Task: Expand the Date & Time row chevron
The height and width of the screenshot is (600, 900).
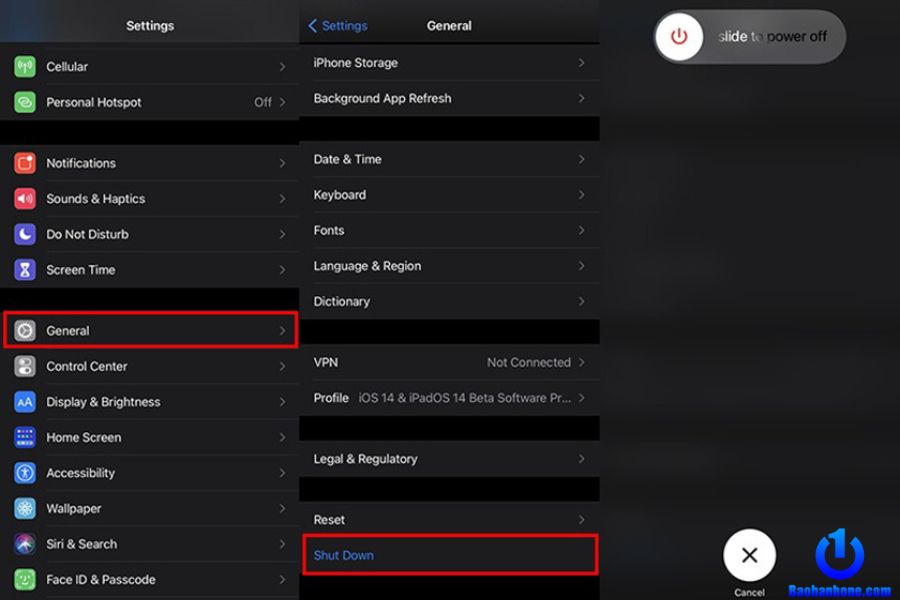Action: click(x=581, y=159)
